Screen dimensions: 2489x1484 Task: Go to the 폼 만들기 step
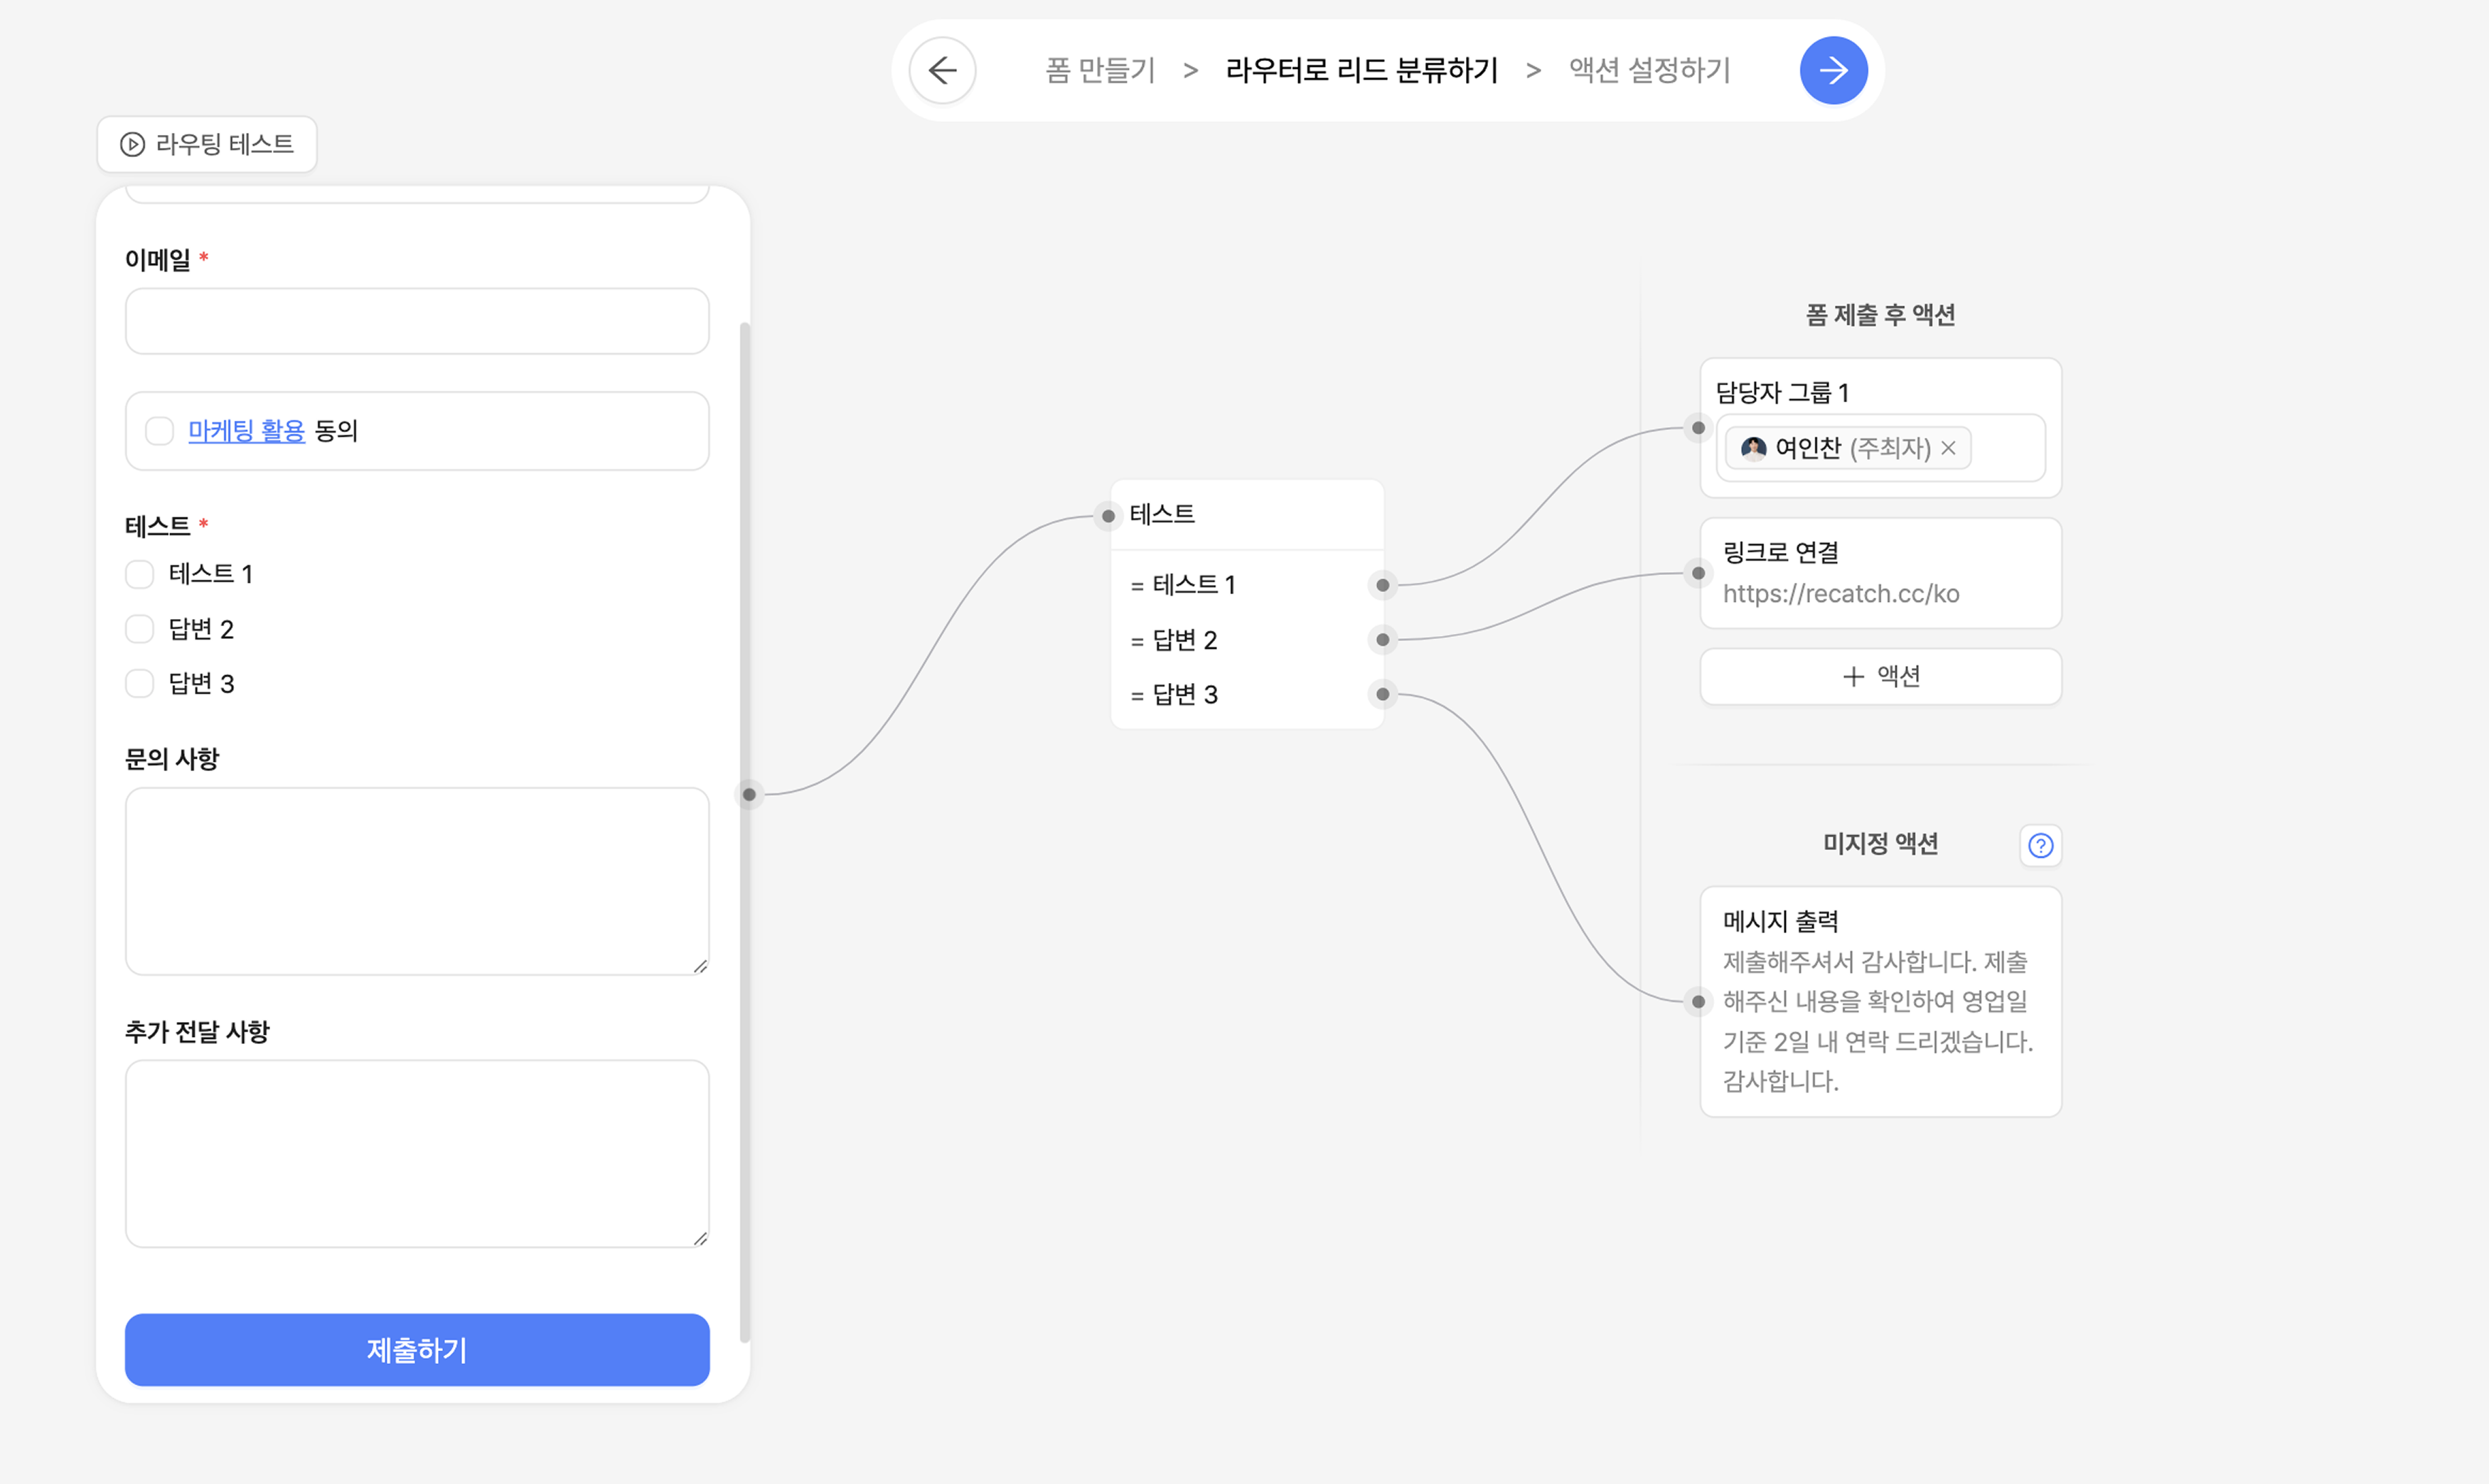1100,70
